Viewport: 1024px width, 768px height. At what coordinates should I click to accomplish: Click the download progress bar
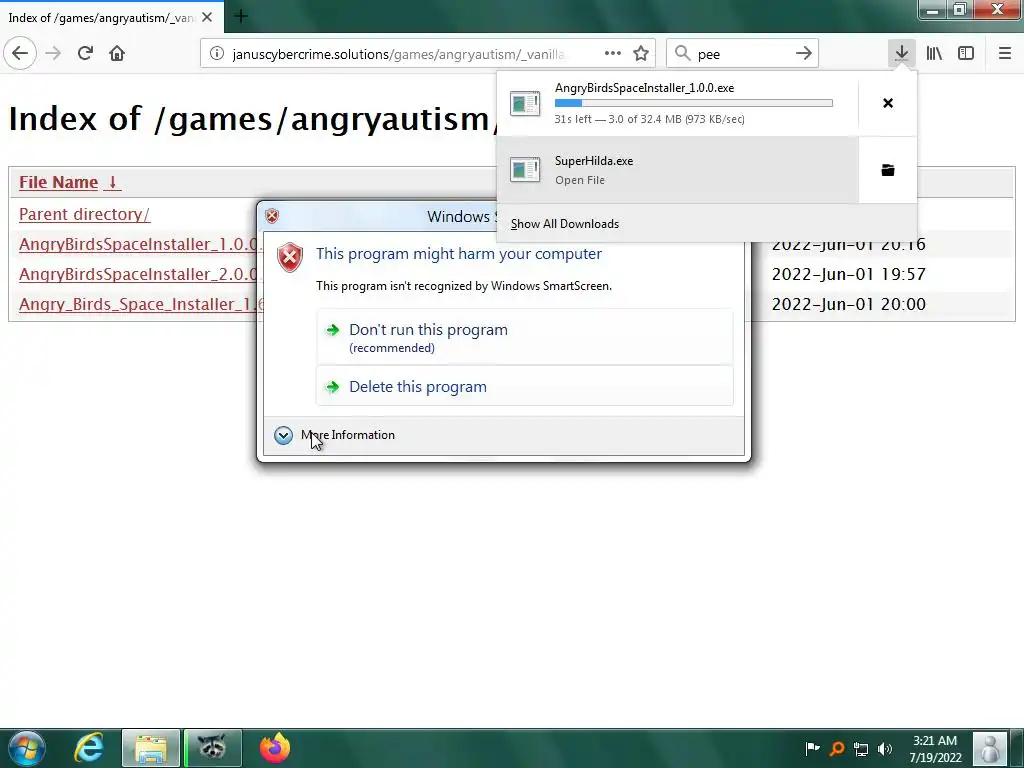(x=694, y=103)
